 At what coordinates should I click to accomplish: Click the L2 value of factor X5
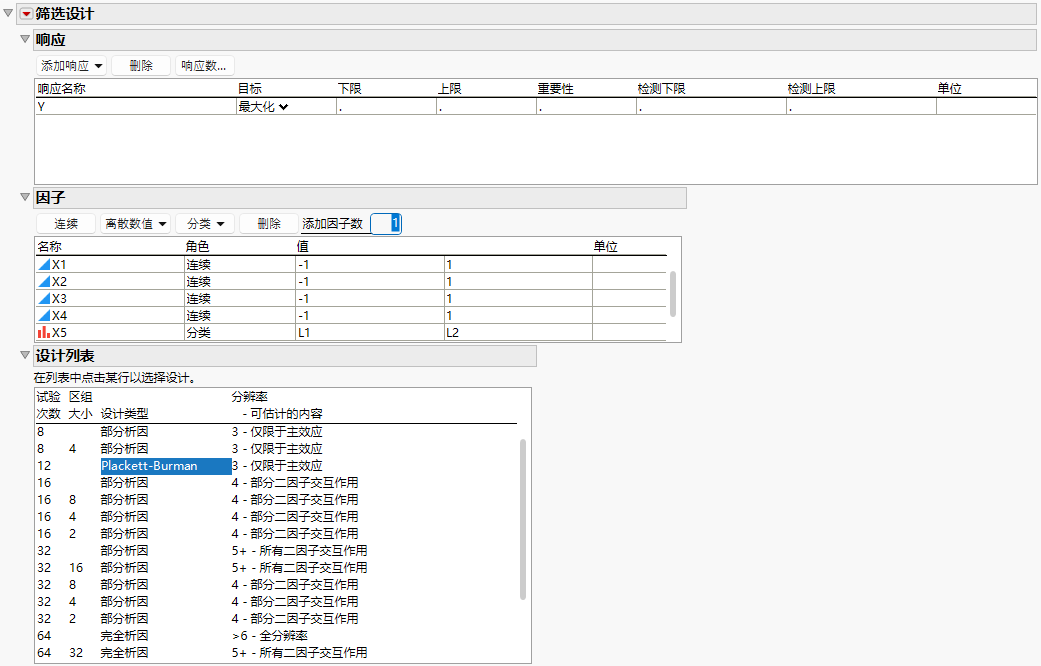click(x=518, y=333)
